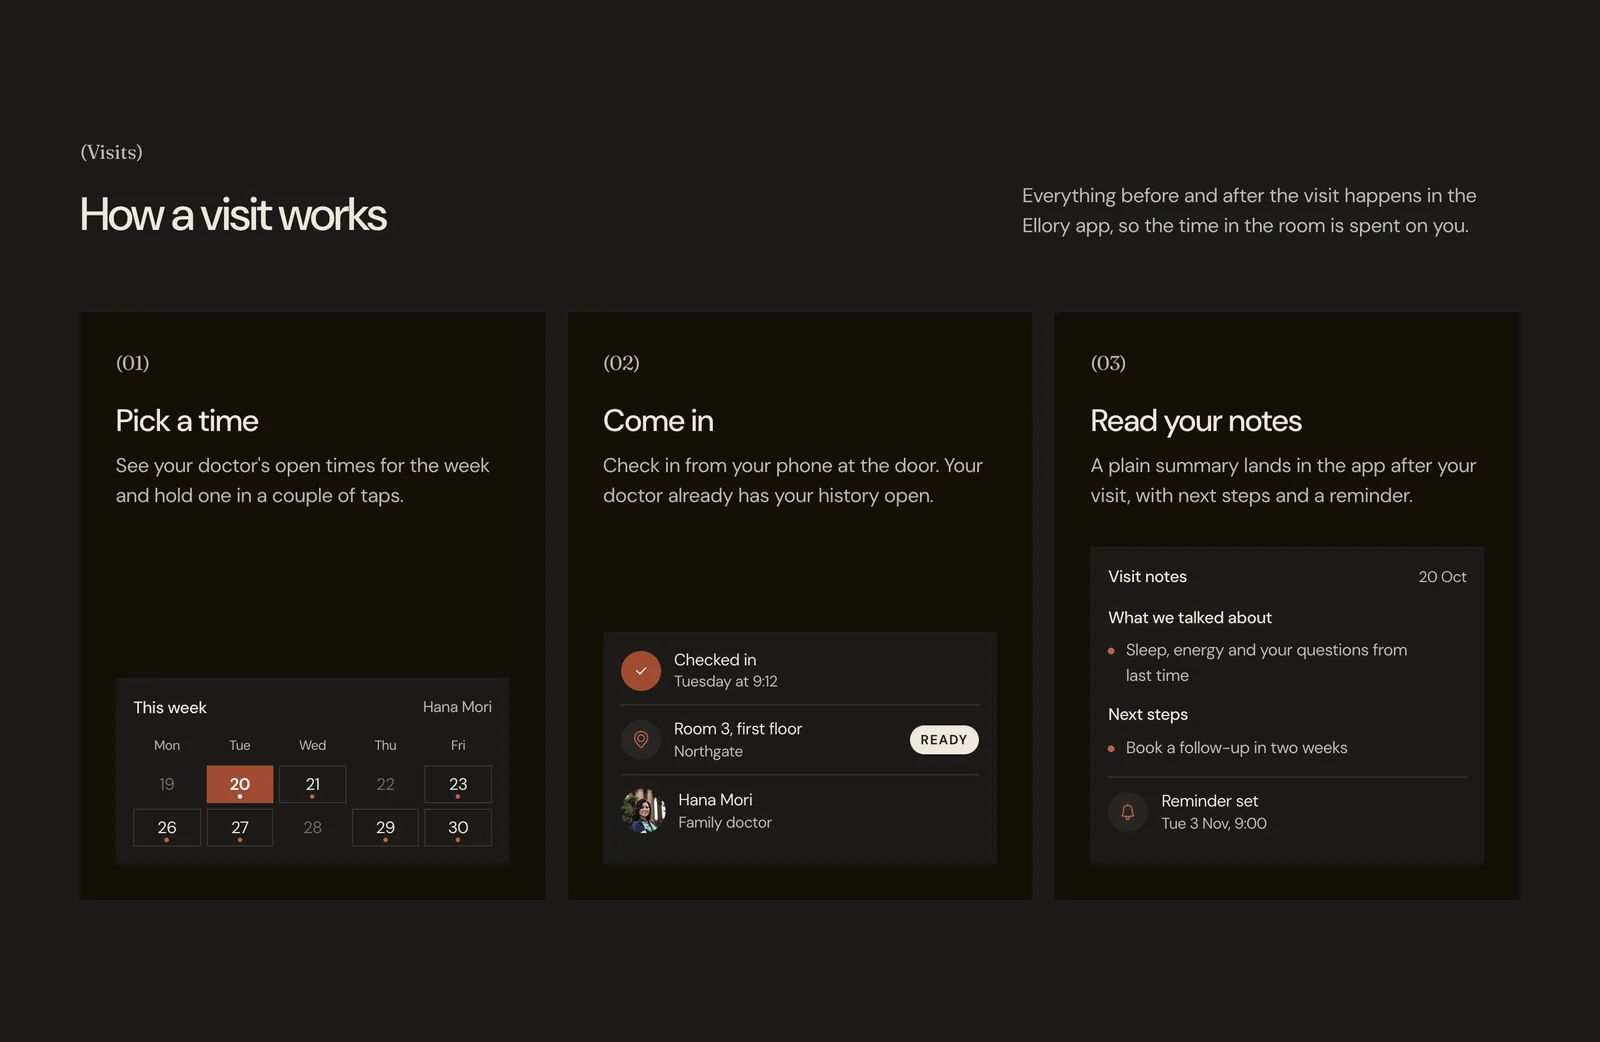
Task: Click 'Book a follow-up in two weeks'
Action: [1236, 748]
